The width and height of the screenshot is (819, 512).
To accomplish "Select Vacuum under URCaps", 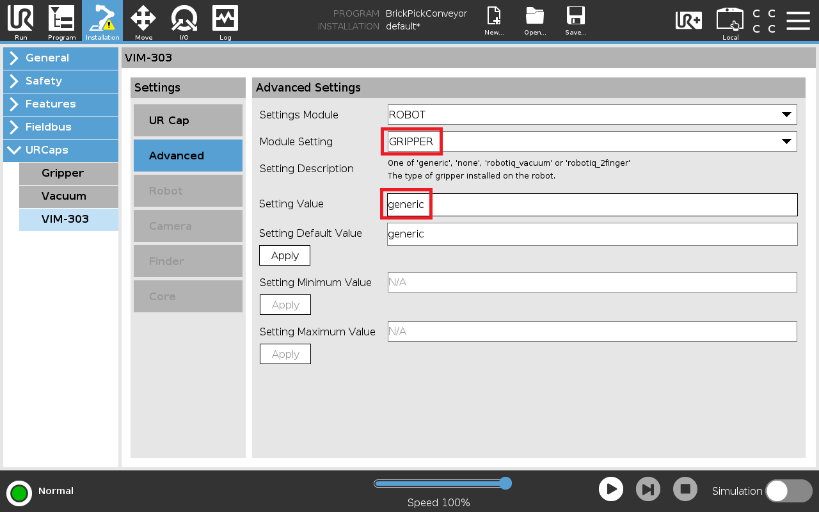I will tap(68, 196).
